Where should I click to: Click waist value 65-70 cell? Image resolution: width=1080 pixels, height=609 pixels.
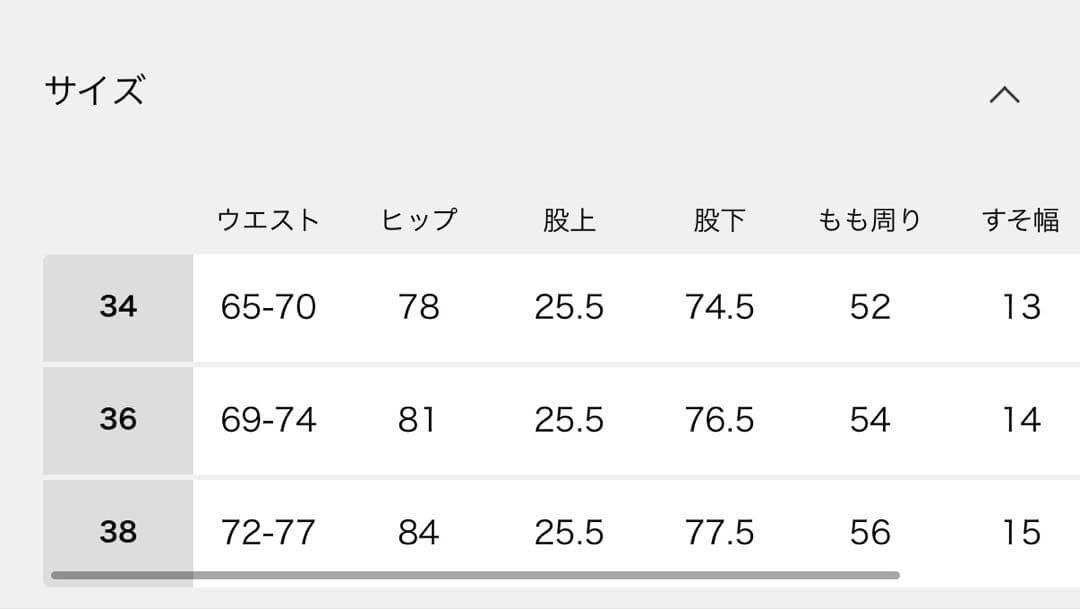(x=268, y=307)
